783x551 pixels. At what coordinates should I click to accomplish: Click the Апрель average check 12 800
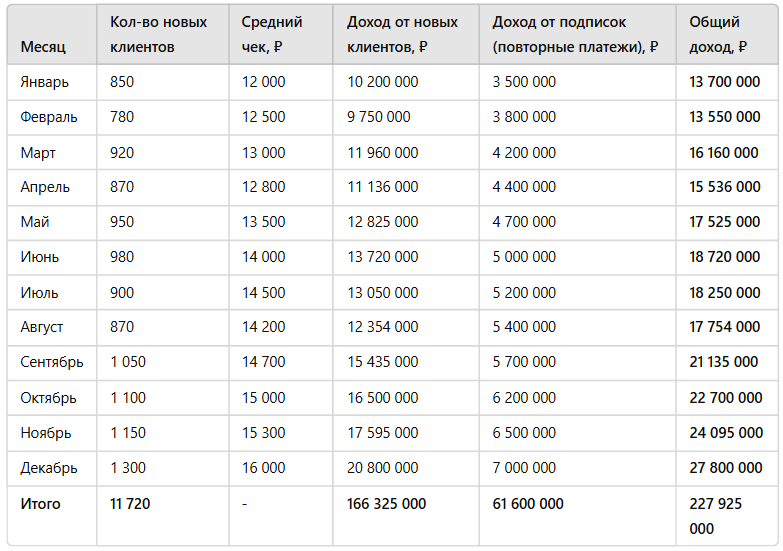[x=263, y=187]
